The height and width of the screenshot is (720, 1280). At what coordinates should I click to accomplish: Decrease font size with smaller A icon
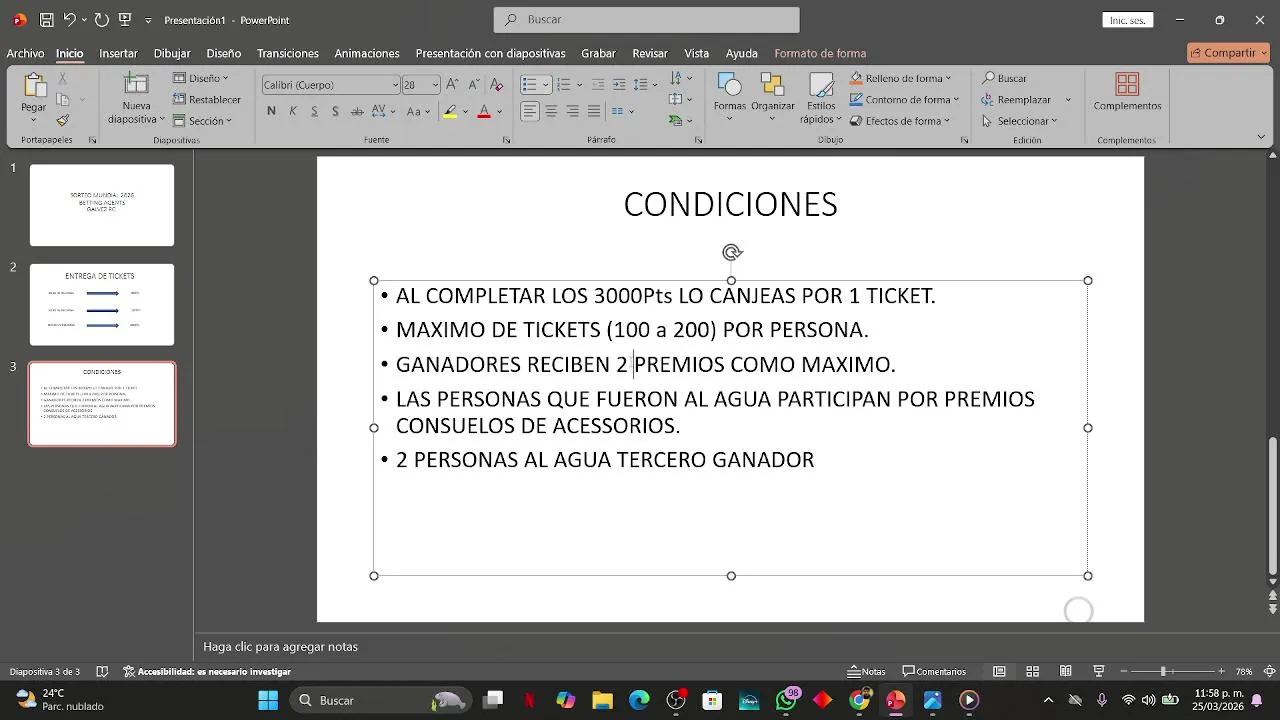(x=472, y=85)
